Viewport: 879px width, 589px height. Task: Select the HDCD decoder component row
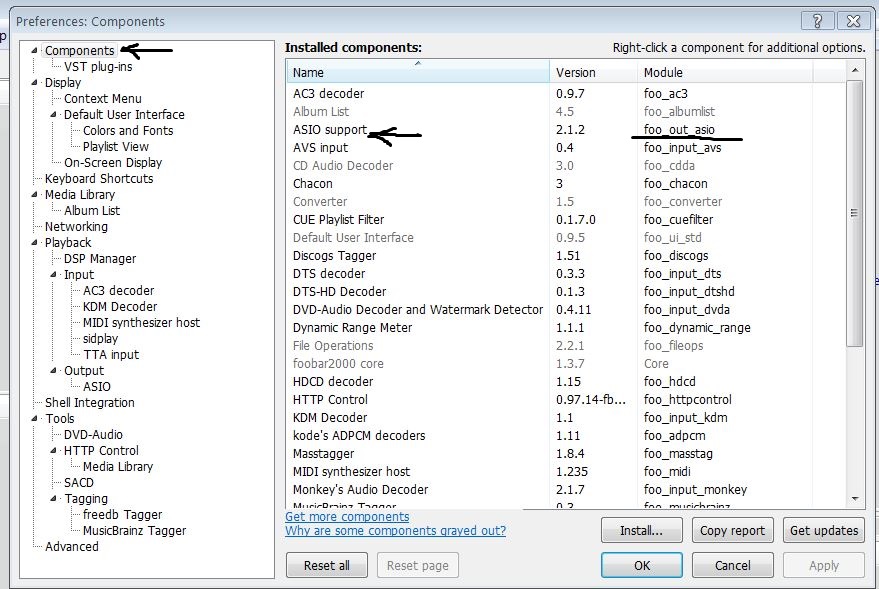pos(566,382)
